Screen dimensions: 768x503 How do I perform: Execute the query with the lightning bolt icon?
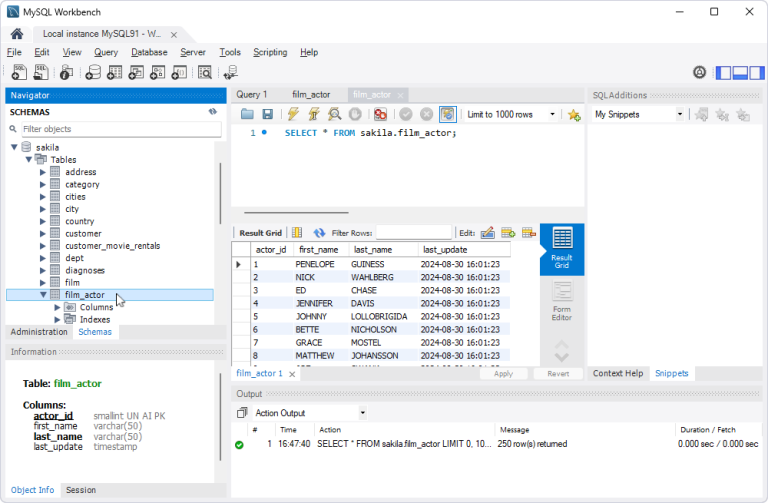[293, 115]
